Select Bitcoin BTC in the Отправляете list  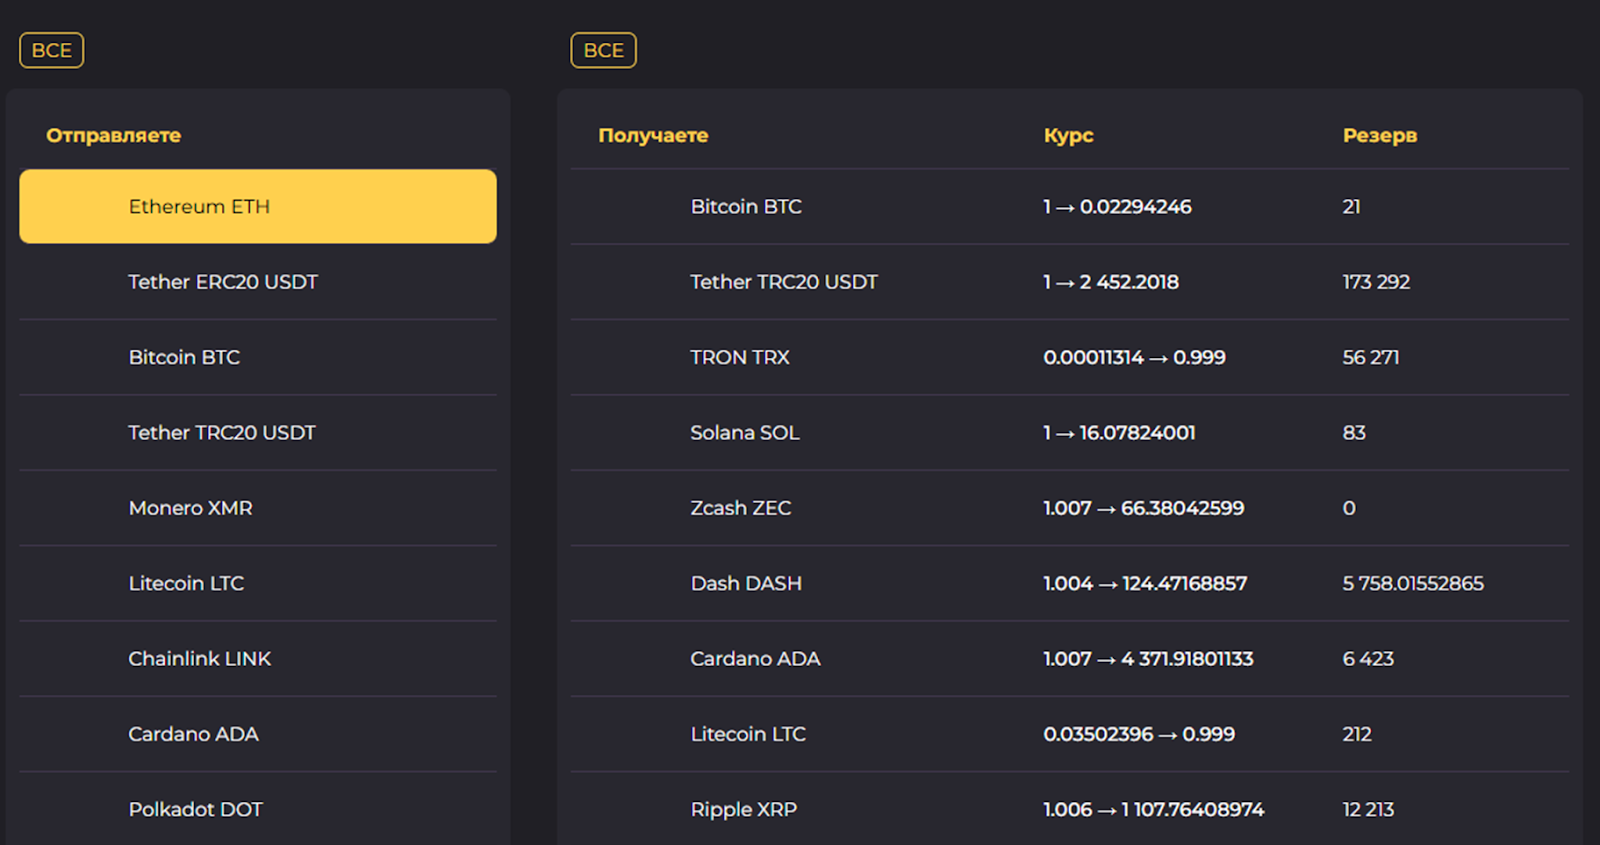258,357
